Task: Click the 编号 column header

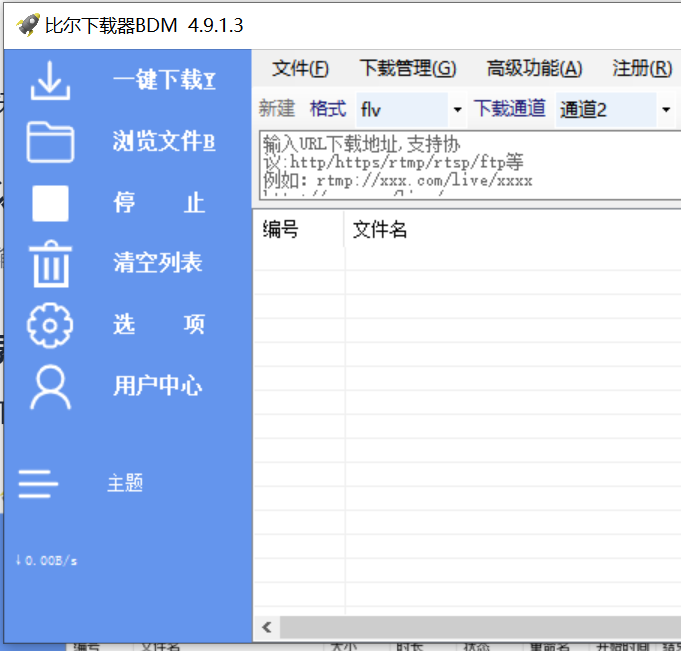Action: pos(298,229)
